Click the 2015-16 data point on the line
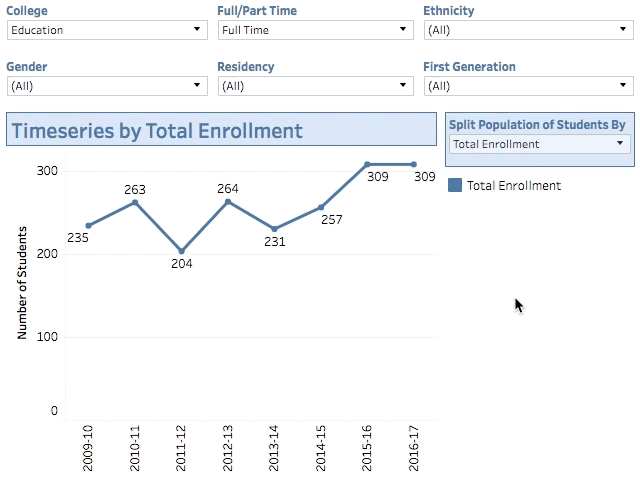This screenshot has width=640, height=480. [367, 164]
